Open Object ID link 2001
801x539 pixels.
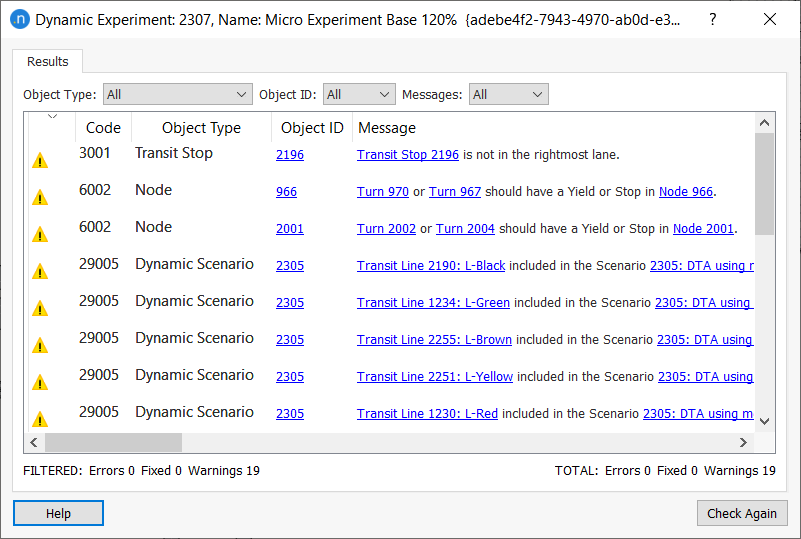click(290, 229)
